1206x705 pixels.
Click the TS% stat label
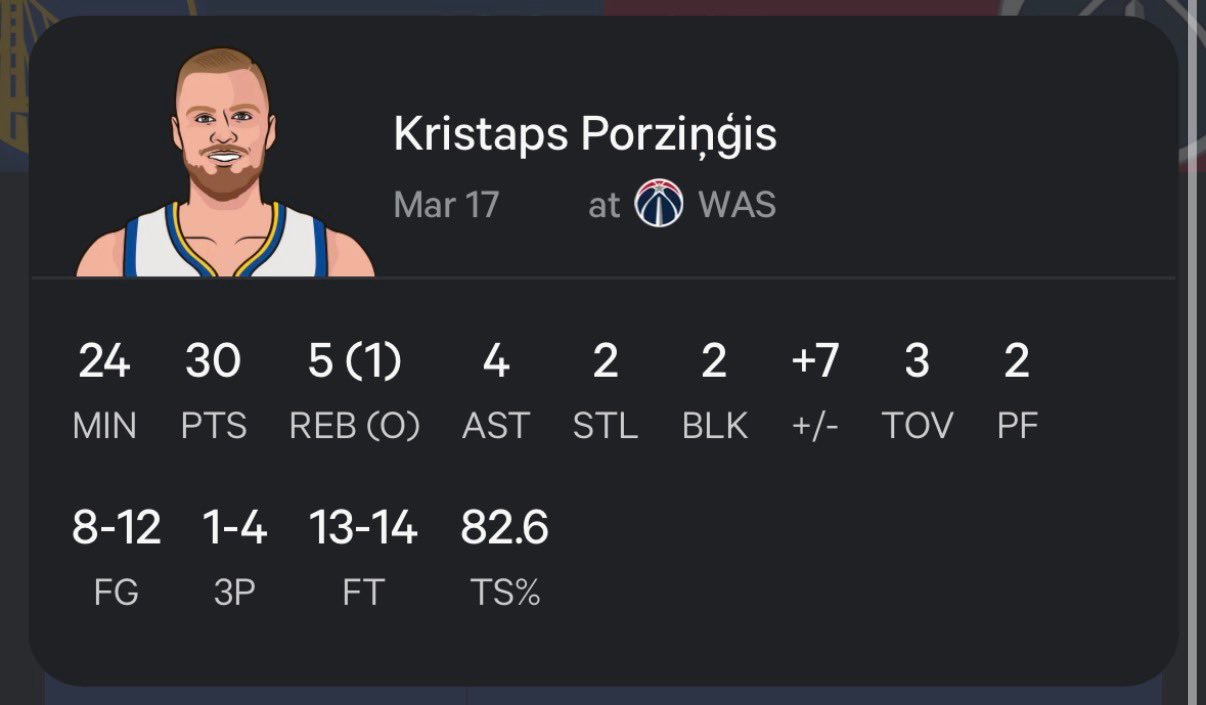coord(504,593)
